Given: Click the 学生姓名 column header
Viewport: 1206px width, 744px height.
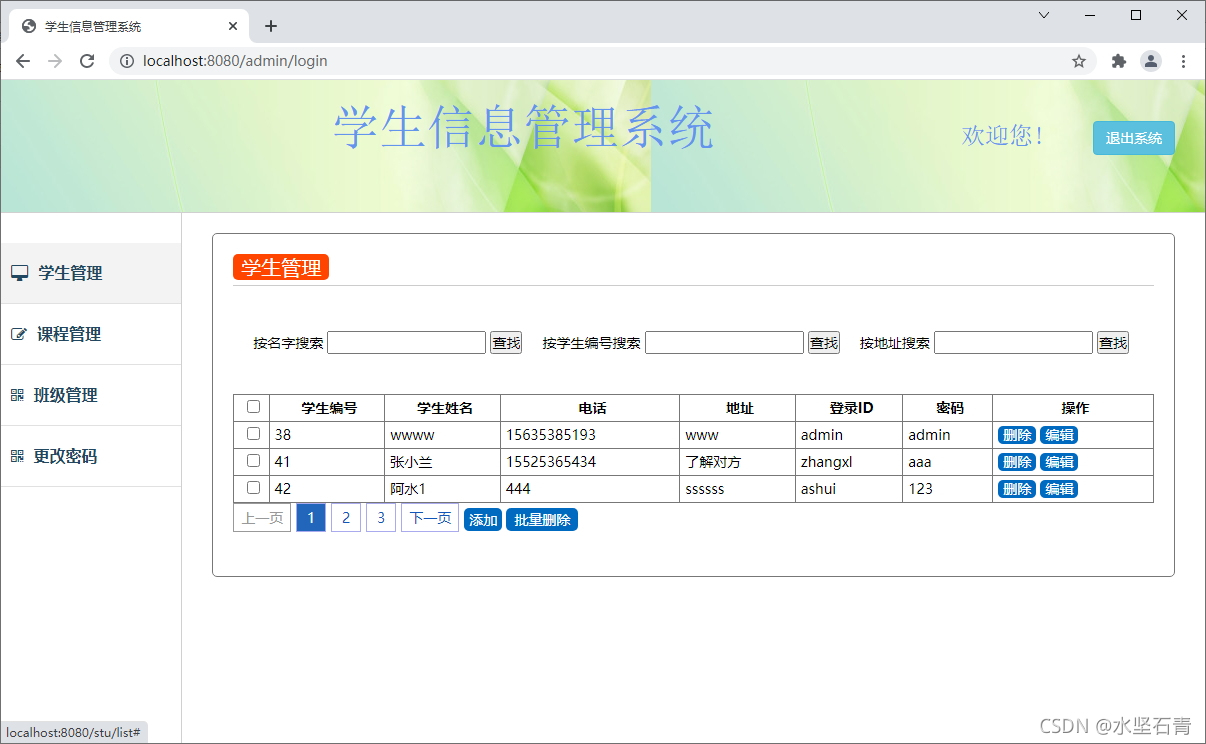Looking at the screenshot, I should coord(444,408).
